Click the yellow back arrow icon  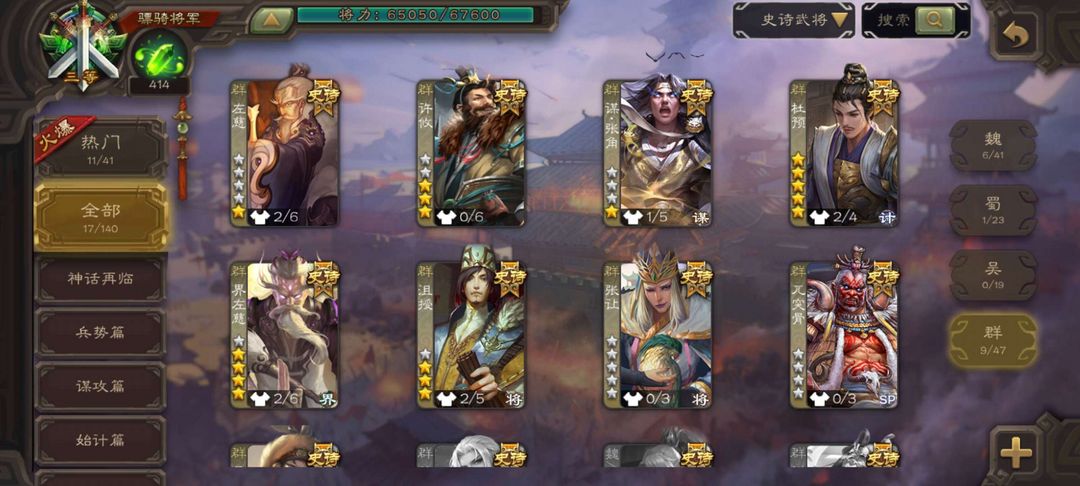pos(1015,36)
